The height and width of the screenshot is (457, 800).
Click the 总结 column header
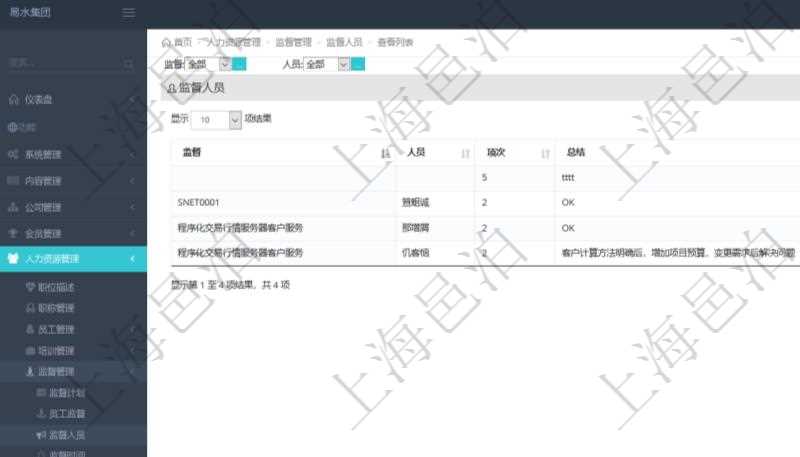pyautogui.click(x=576, y=153)
